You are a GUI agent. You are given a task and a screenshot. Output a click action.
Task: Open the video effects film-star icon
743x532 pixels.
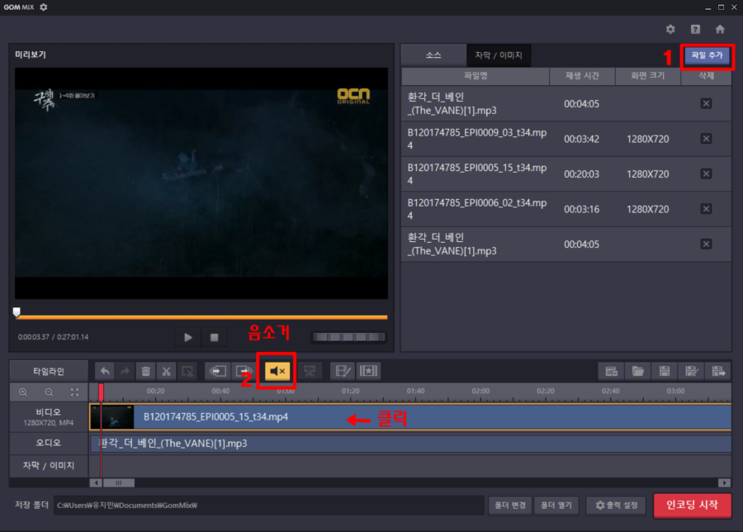coord(368,371)
